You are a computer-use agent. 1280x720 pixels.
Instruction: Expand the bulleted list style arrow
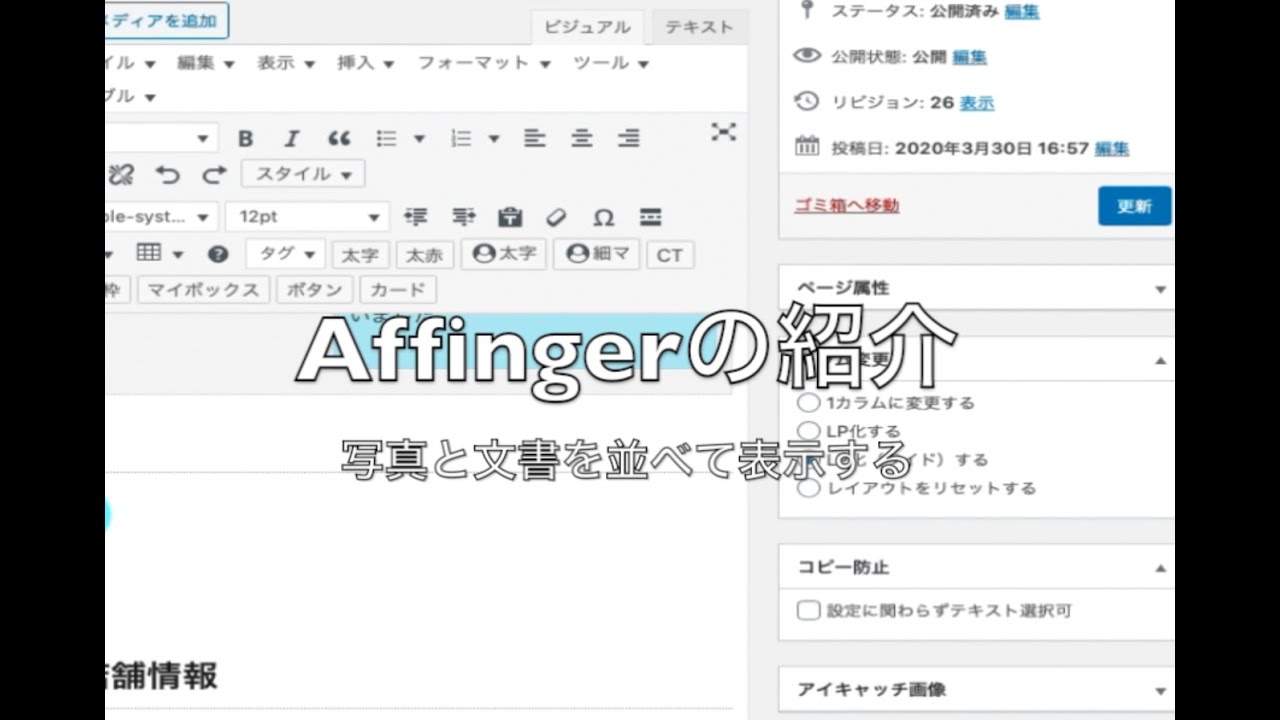click(419, 139)
